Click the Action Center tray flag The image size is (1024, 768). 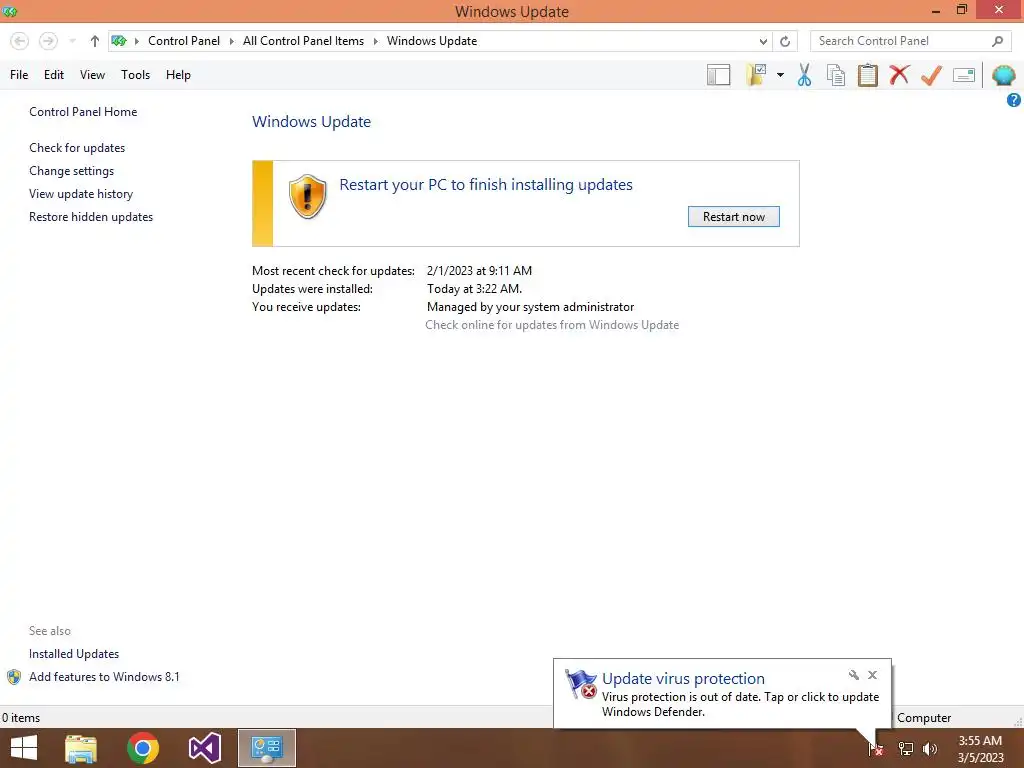[876, 749]
